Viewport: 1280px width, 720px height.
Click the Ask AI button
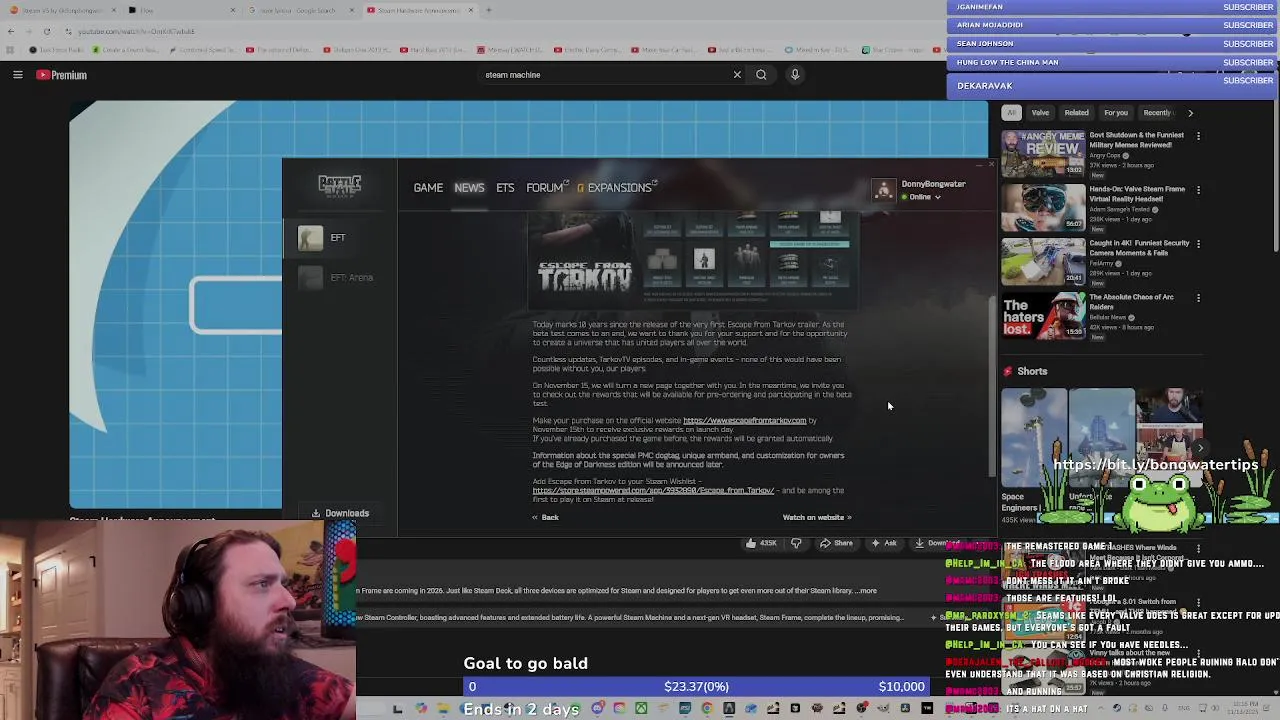click(884, 543)
